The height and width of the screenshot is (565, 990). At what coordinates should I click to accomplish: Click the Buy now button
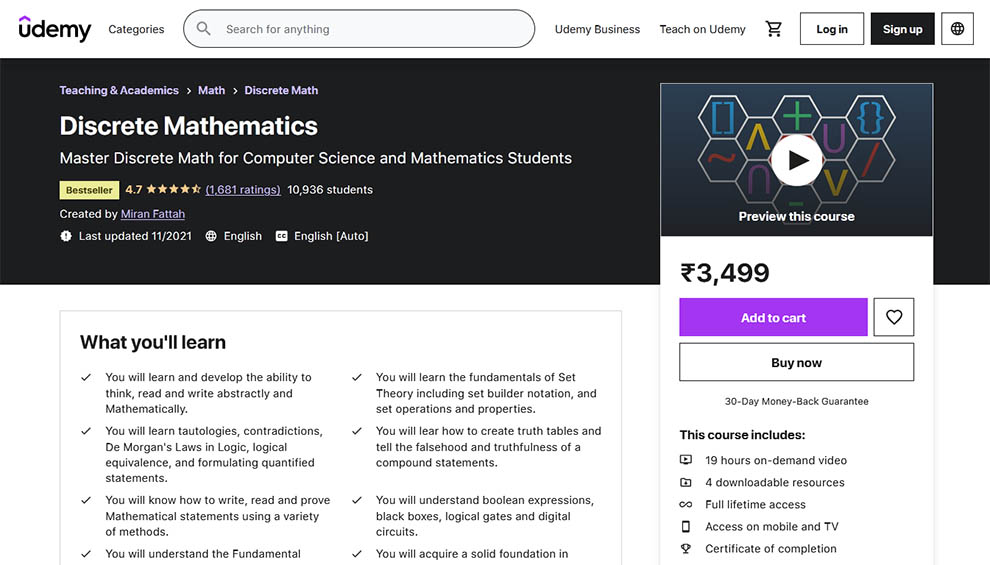click(x=796, y=362)
